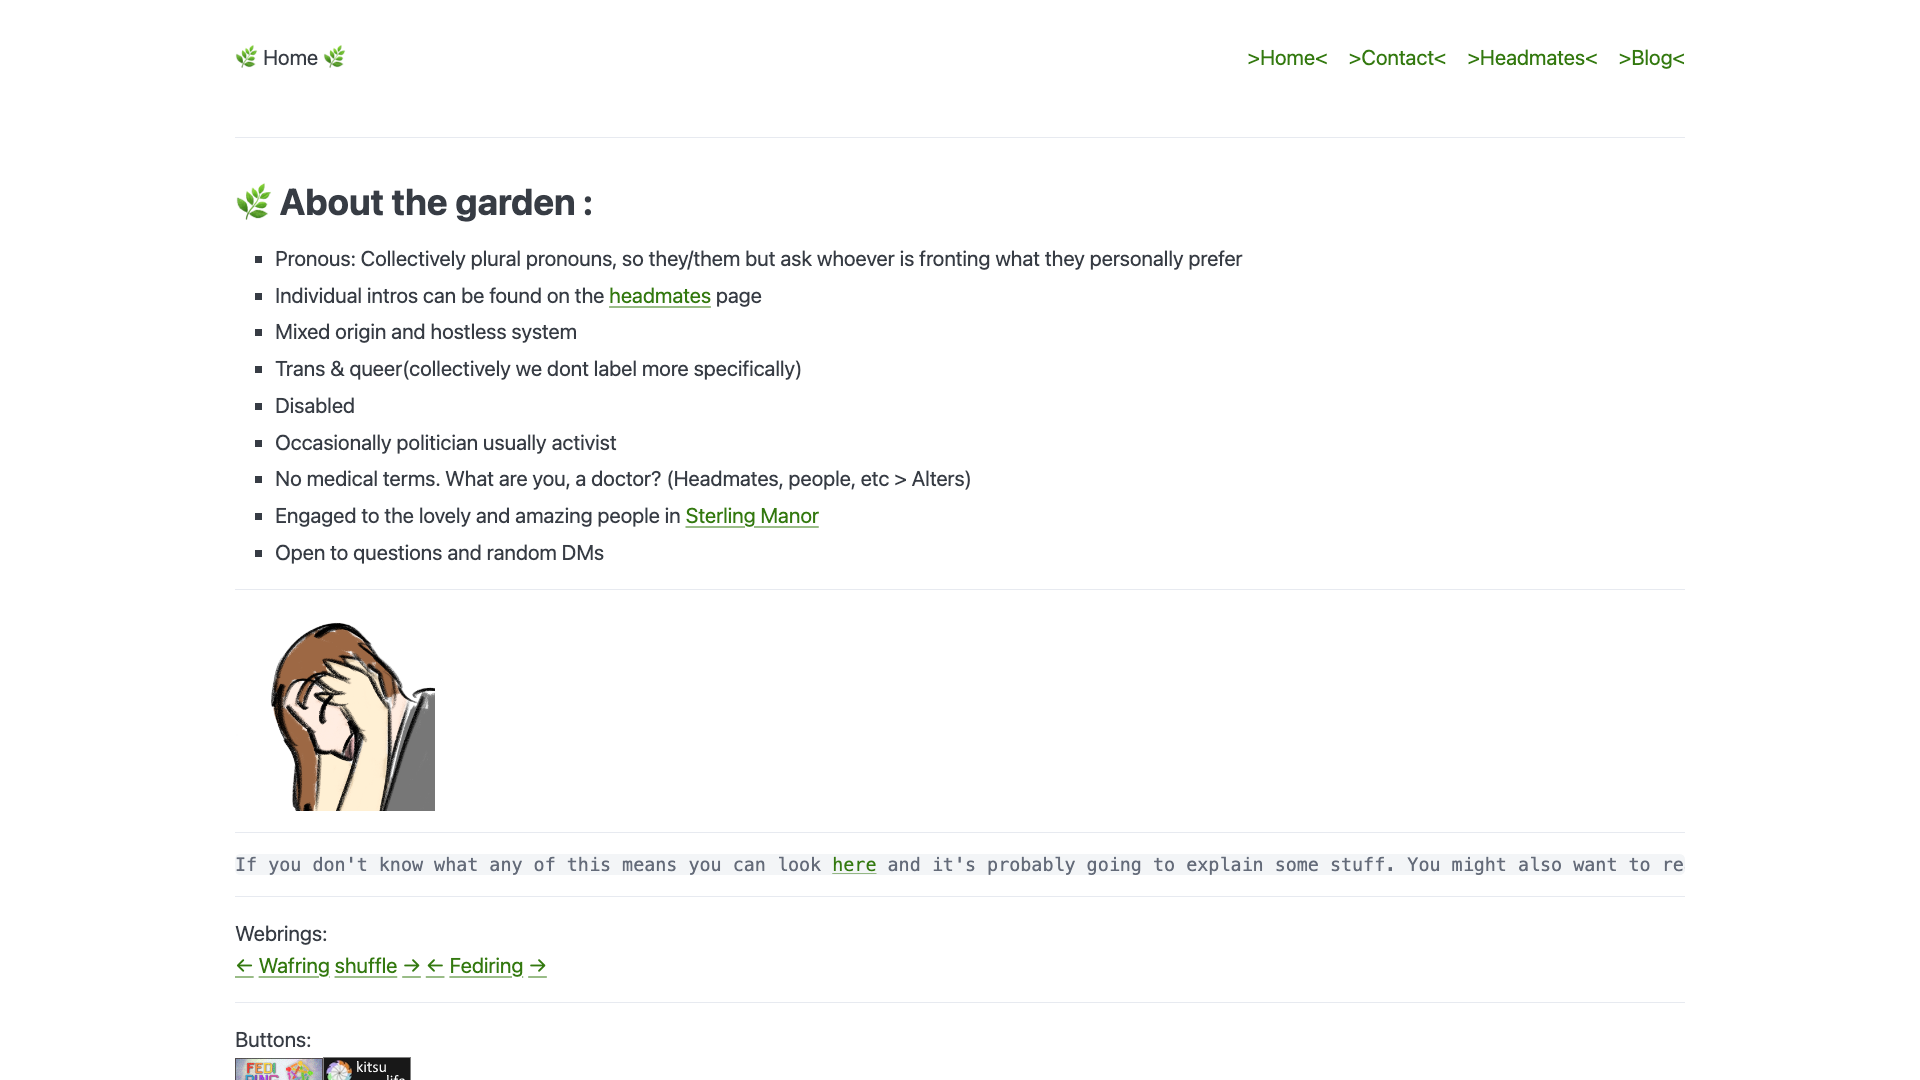Click the drawing of the facepalming person

pyautogui.click(x=352, y=714)
